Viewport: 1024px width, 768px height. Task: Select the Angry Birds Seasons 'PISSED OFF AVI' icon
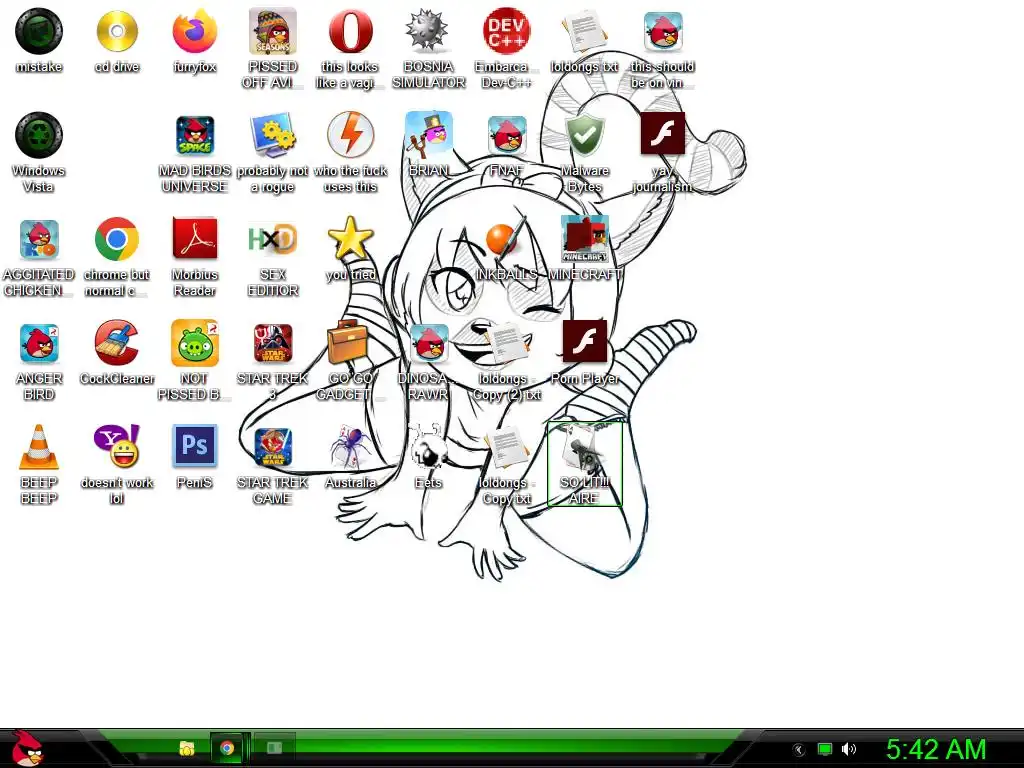273,31
